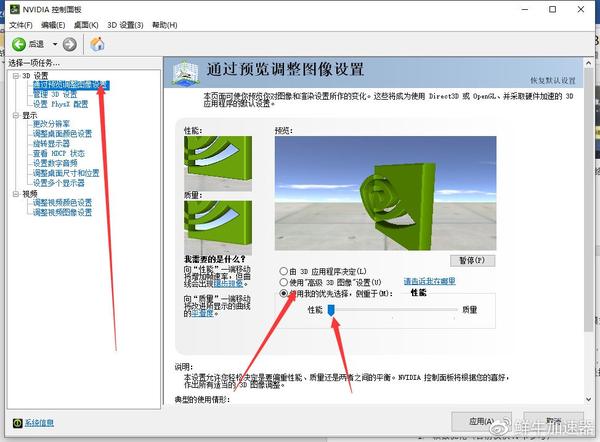Collapse the 显示 tree node
This screenshot has width=600, height=442.
pos(16,115)
